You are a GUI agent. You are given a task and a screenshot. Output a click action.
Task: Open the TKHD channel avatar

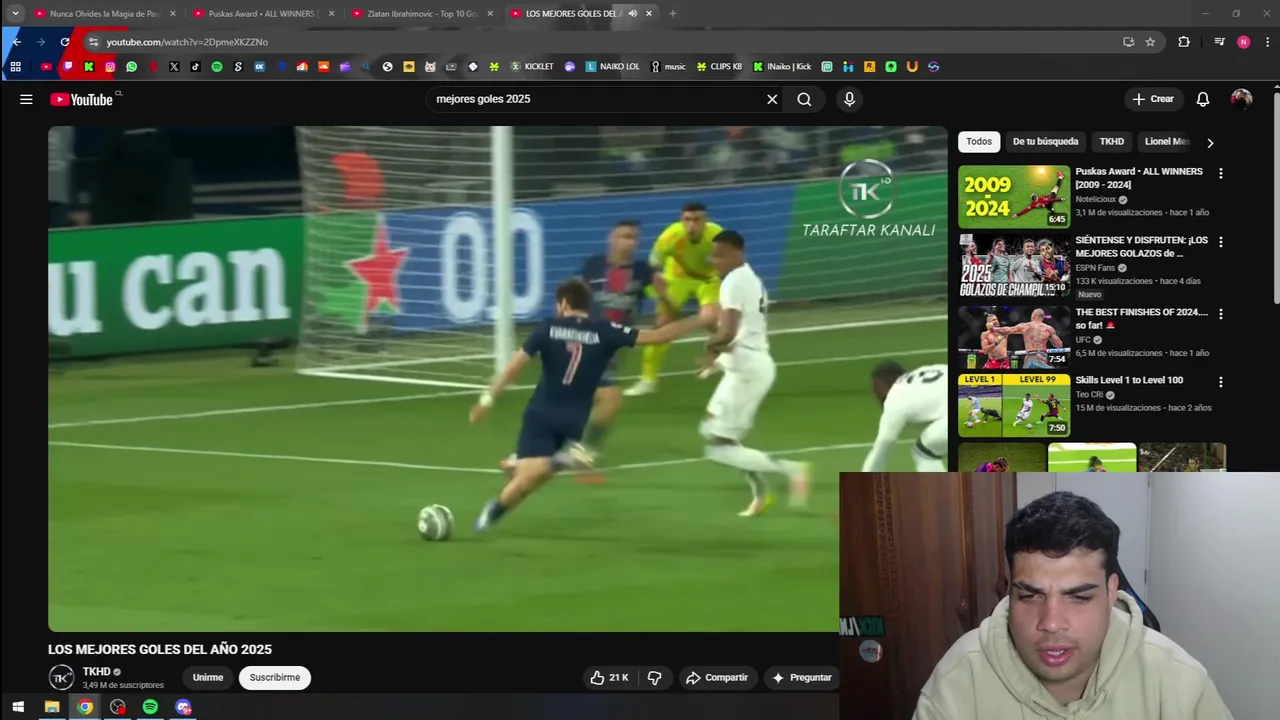tap(61, 677)
